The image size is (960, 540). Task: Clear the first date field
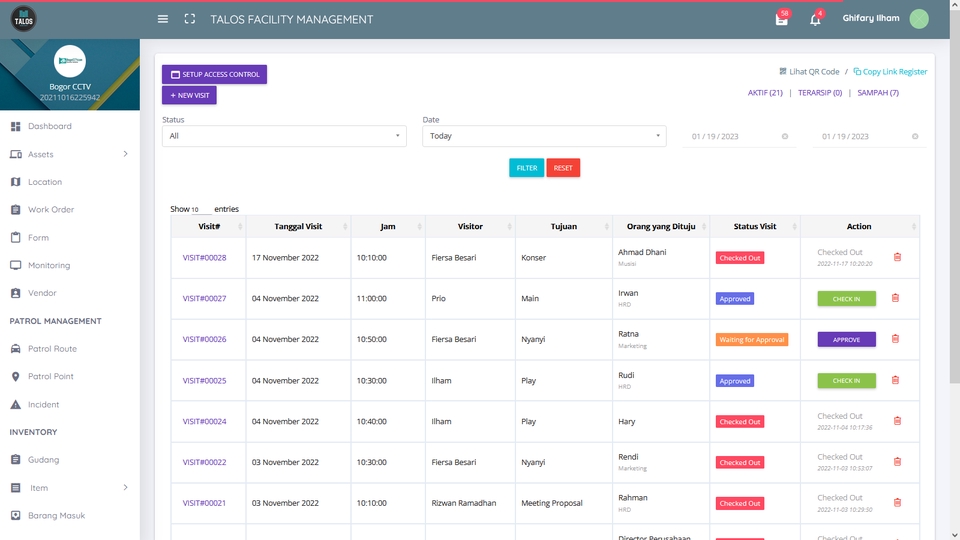tap(785, 137)
